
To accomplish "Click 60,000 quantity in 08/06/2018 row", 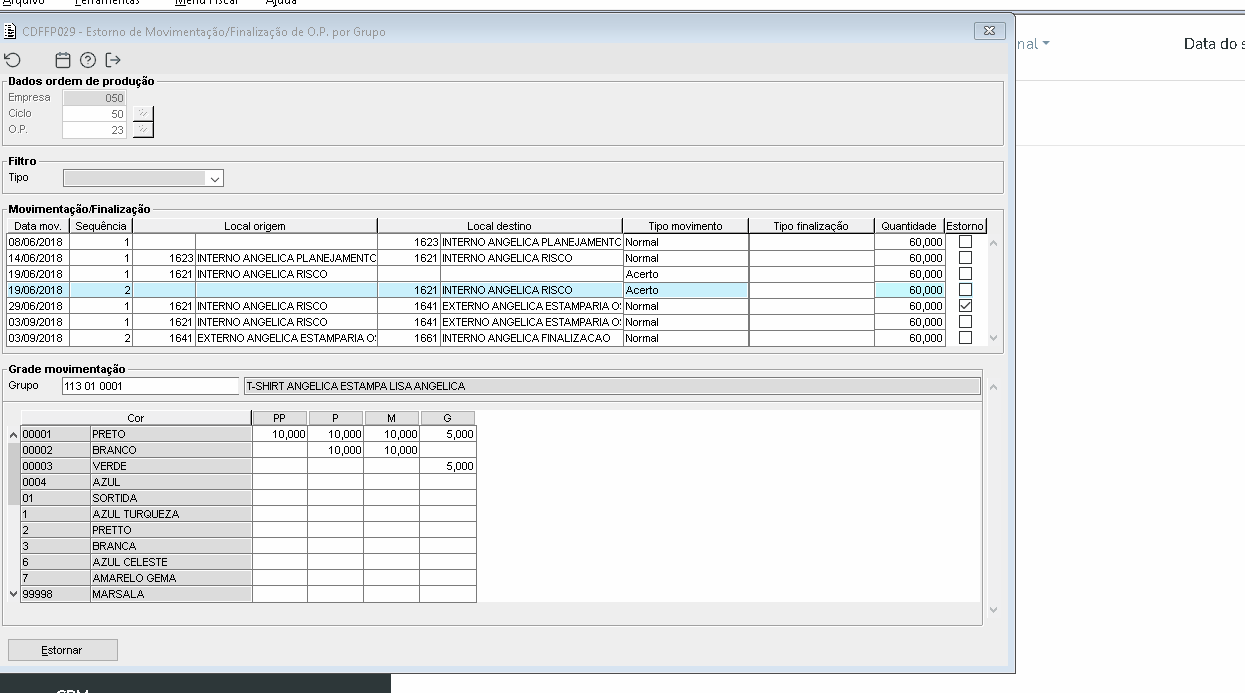I will (x=909, y=242).
